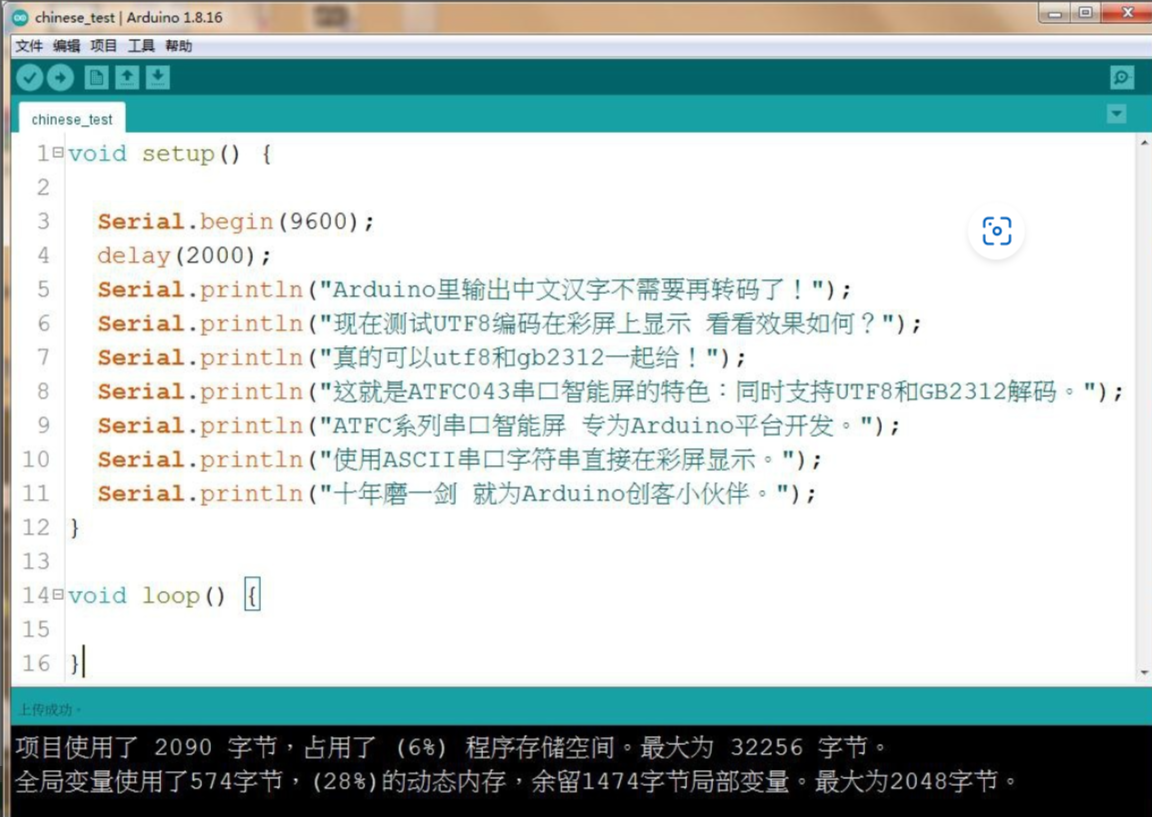Click the floating screenshot capture icon
Image resolution: width=1152 pixels, height=817 pixels.
click(996, 231)
